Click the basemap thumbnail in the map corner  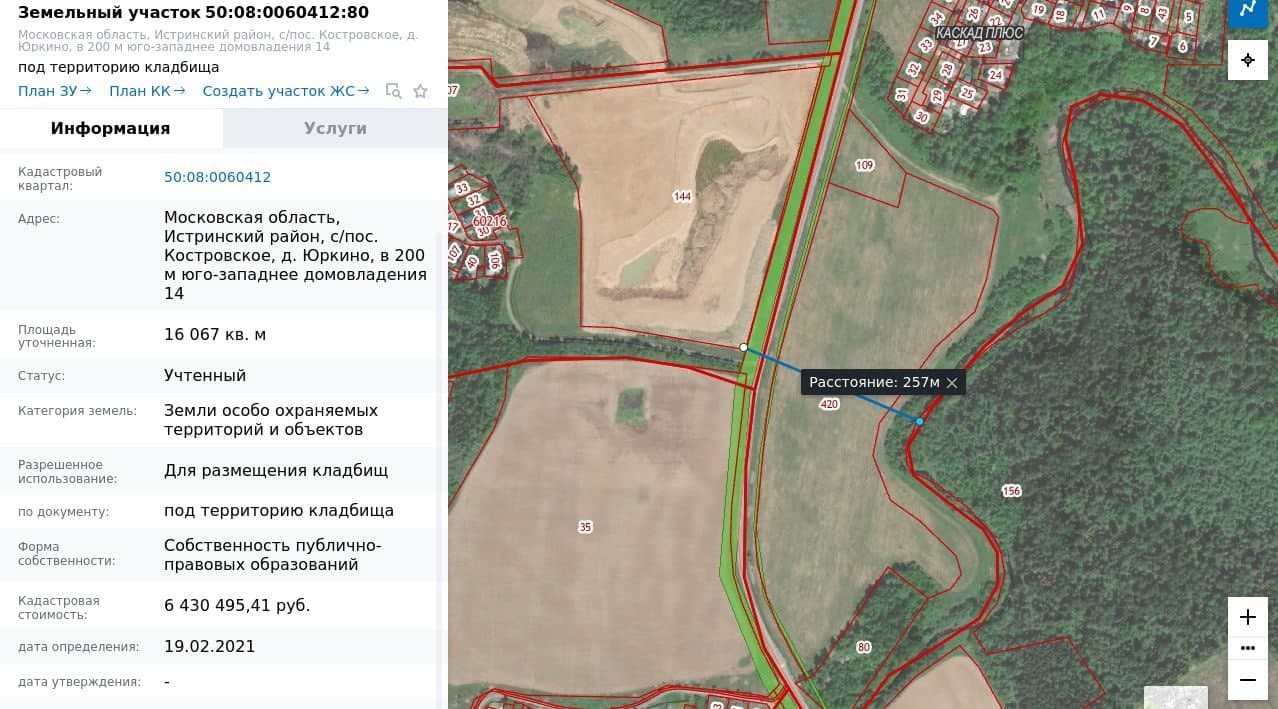click(1176, 697)
